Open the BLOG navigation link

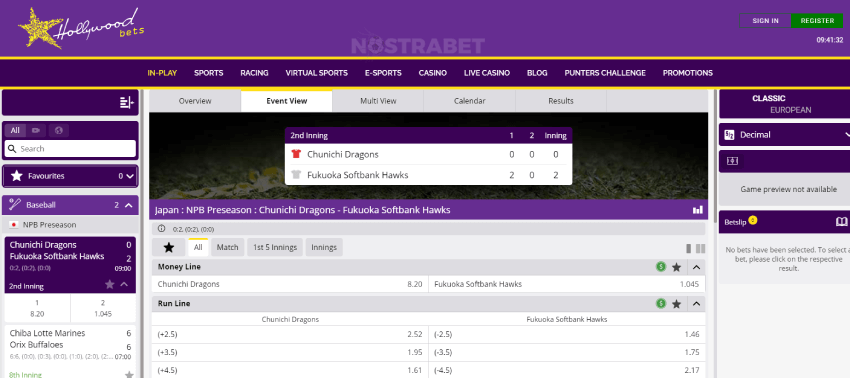click(537, 73)
